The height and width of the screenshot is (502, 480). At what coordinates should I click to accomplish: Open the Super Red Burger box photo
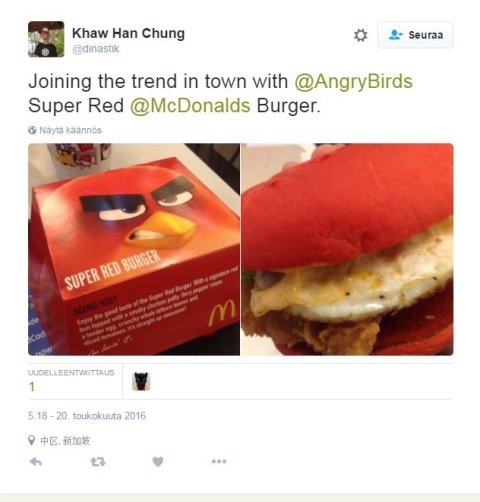click(x=134, y=249)
